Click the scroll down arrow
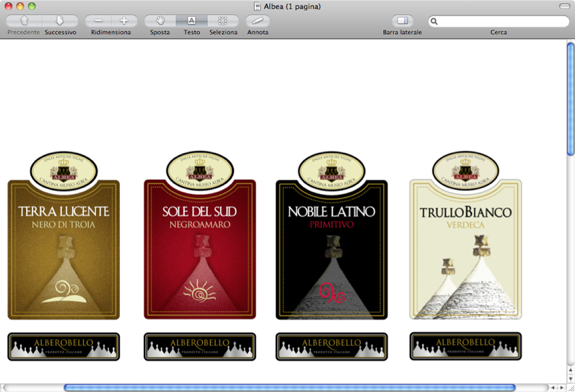Screen dimensions: 575x392 click(571, 379)
